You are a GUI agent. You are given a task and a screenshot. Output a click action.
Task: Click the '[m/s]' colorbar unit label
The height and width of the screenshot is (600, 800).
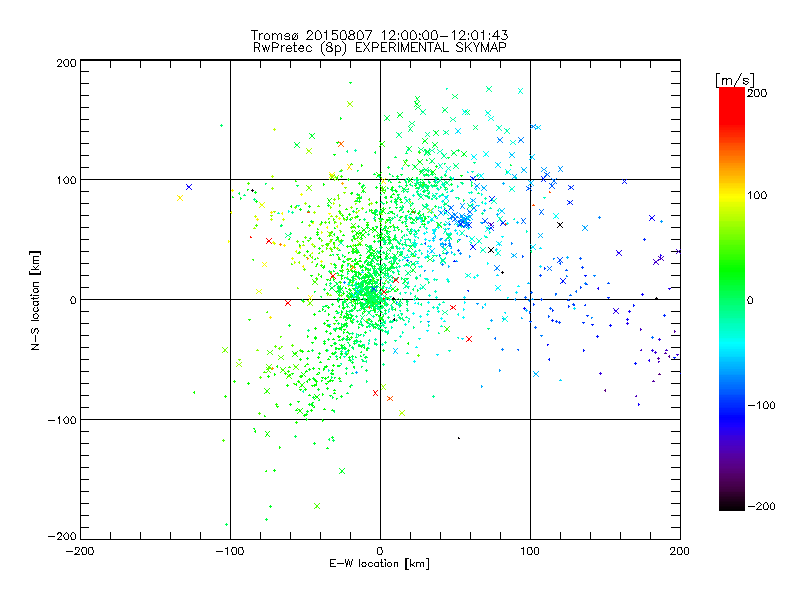point(735,80)
